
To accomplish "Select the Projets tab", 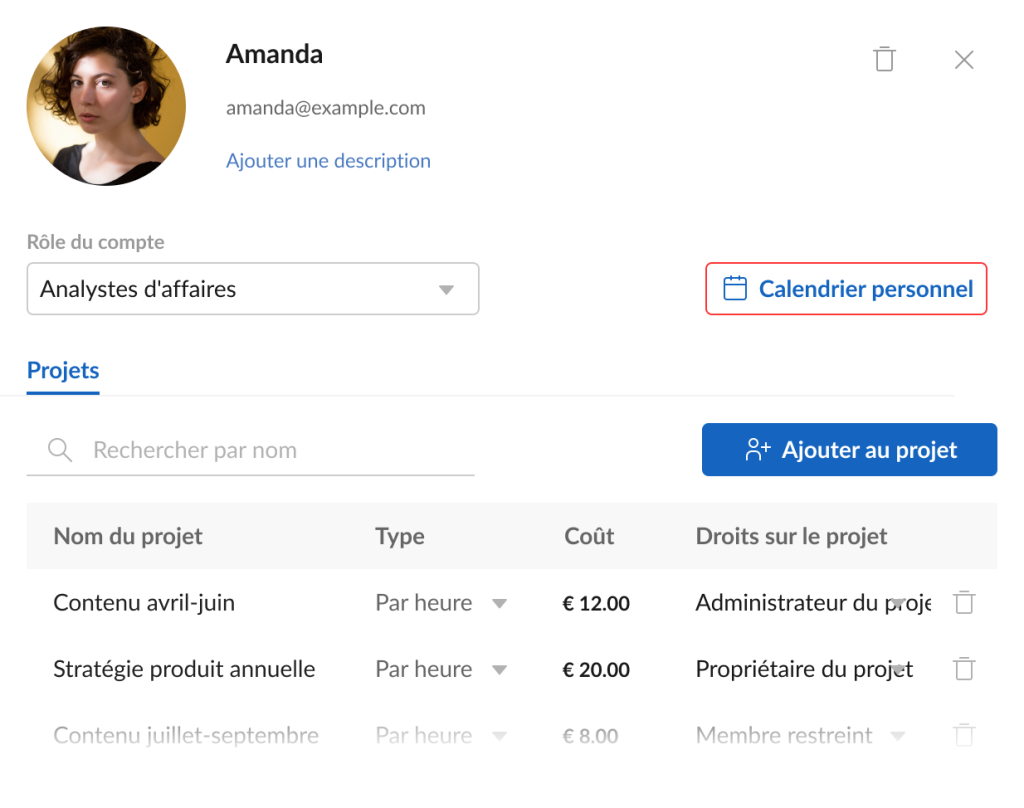I will click(x=63, y=370).
